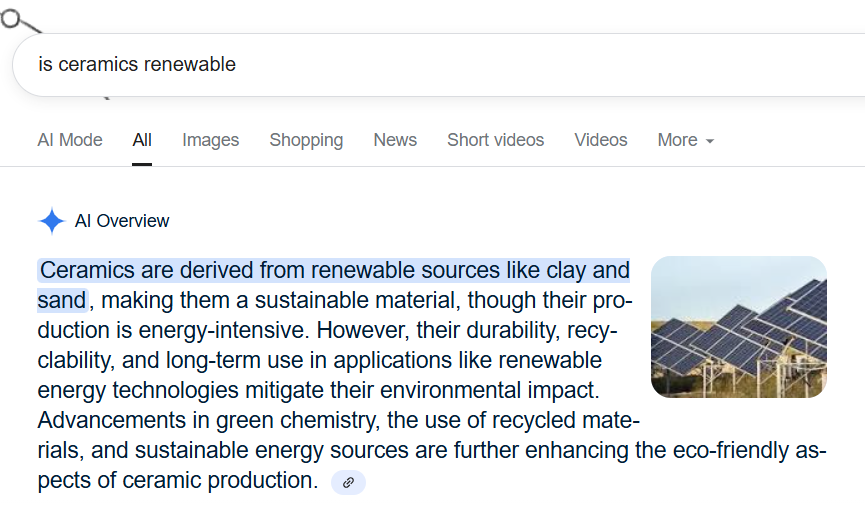Open the solar panels thumbnail image

tap(738, 327)
